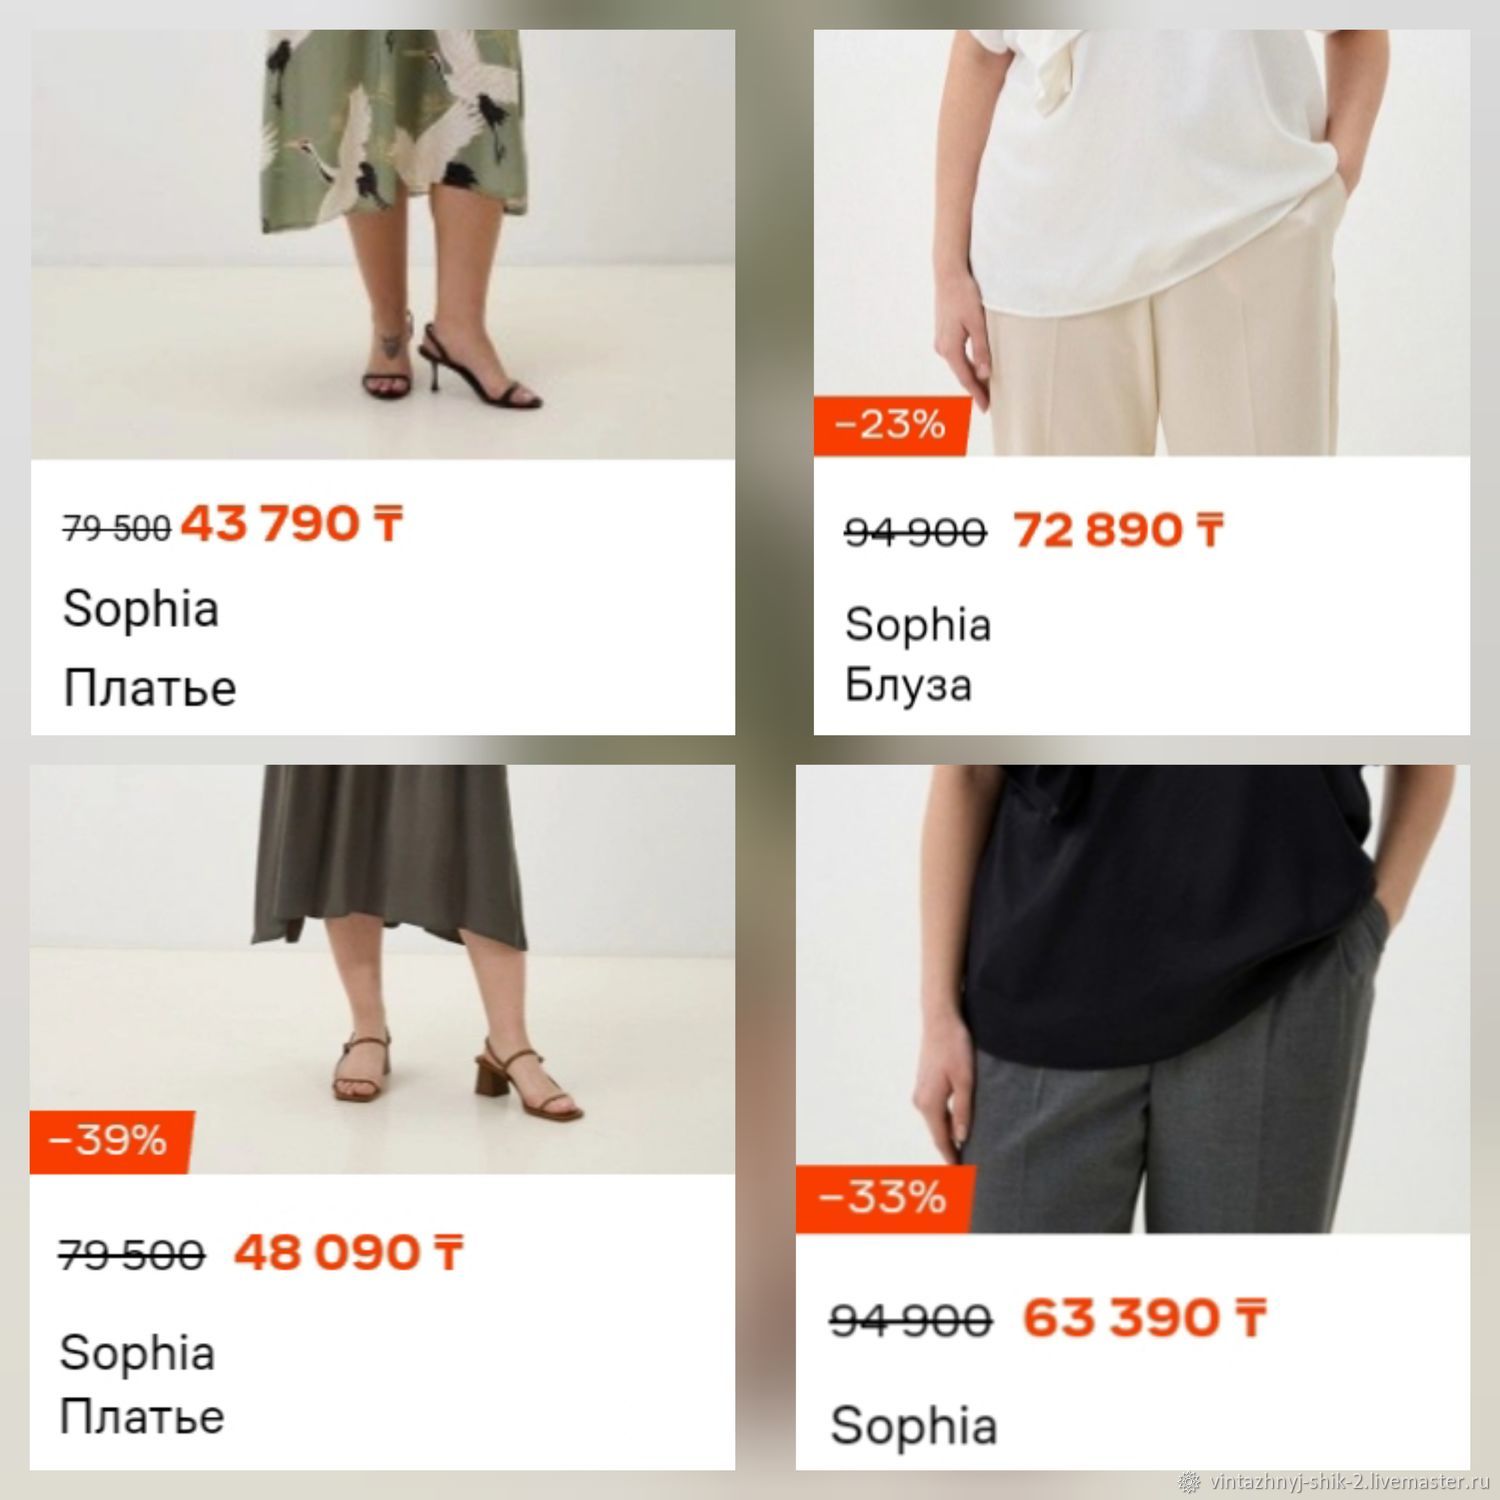Open the green crane-print dress photo
This screenshot has height=1500, width=1500.
(382, 245)
